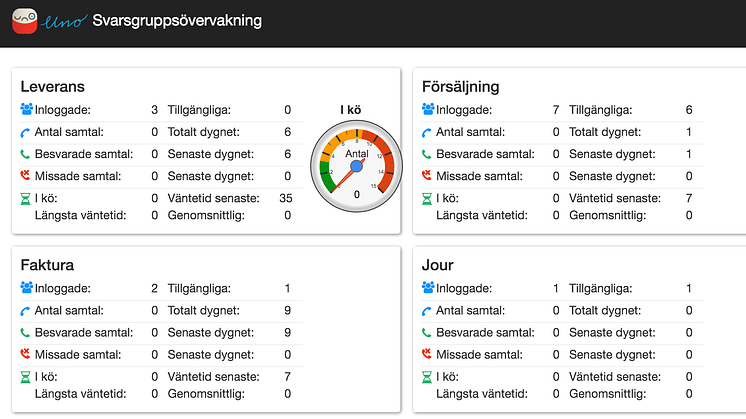The height and width of the screenshot is (419, 746).
Task: Click the Inloggade people icon in Leverans
Action: point(26,109)
